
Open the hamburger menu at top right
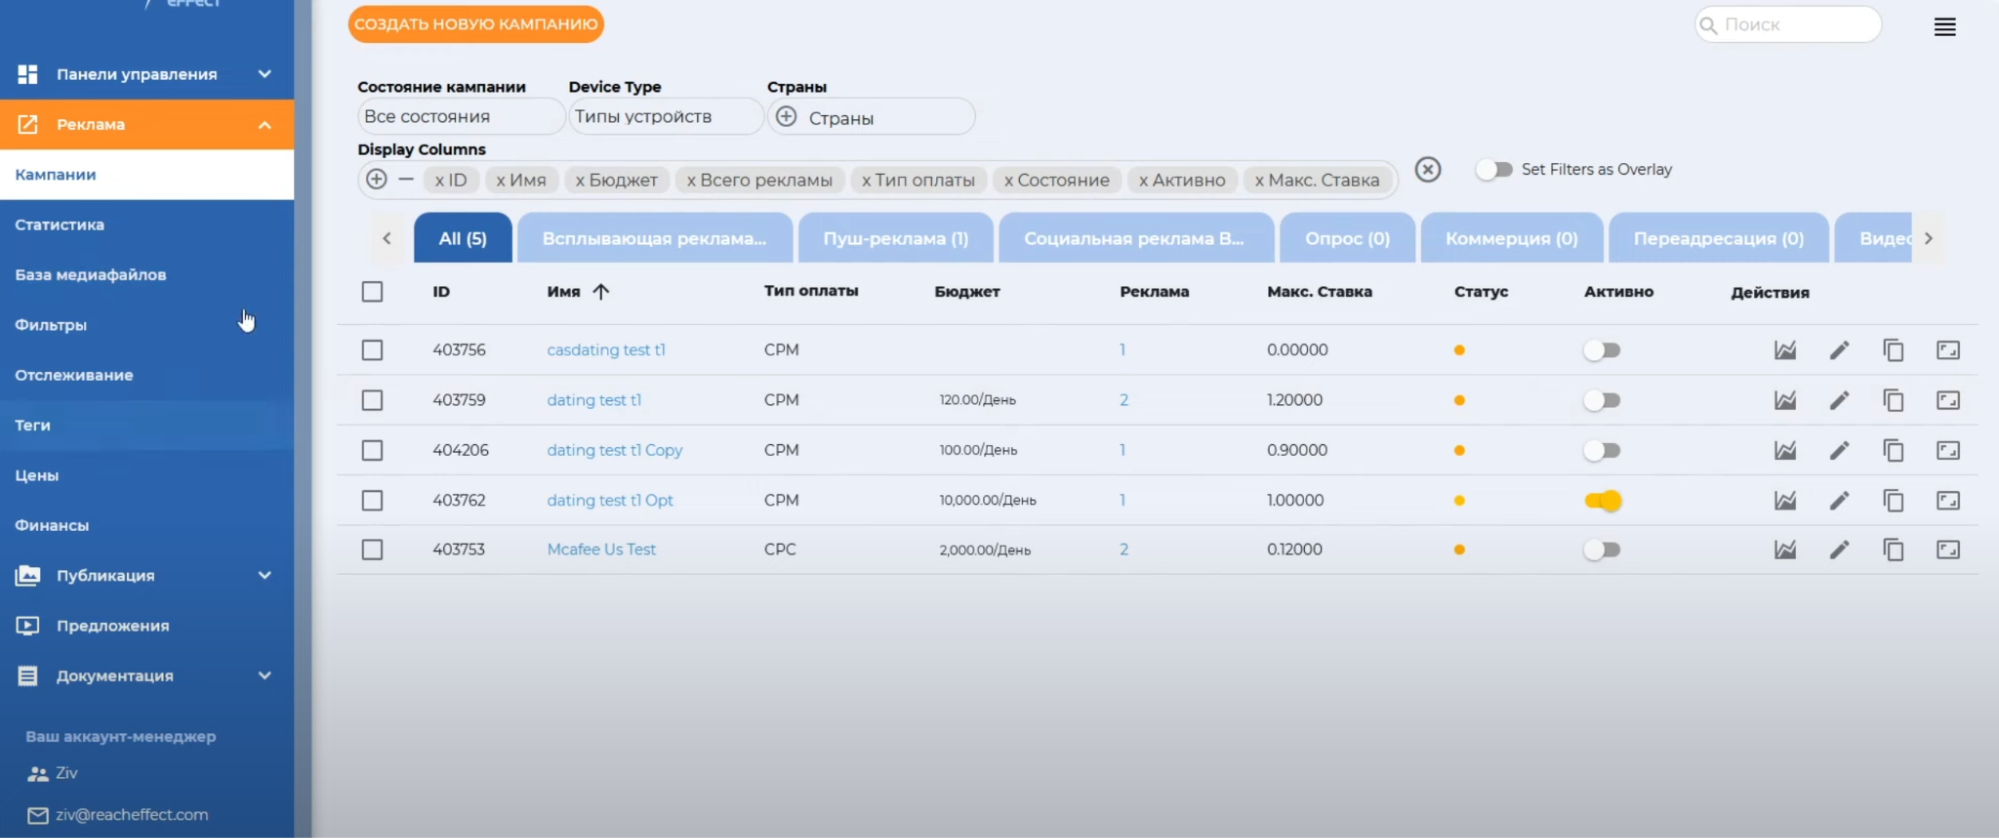[x=1944, y=27]
